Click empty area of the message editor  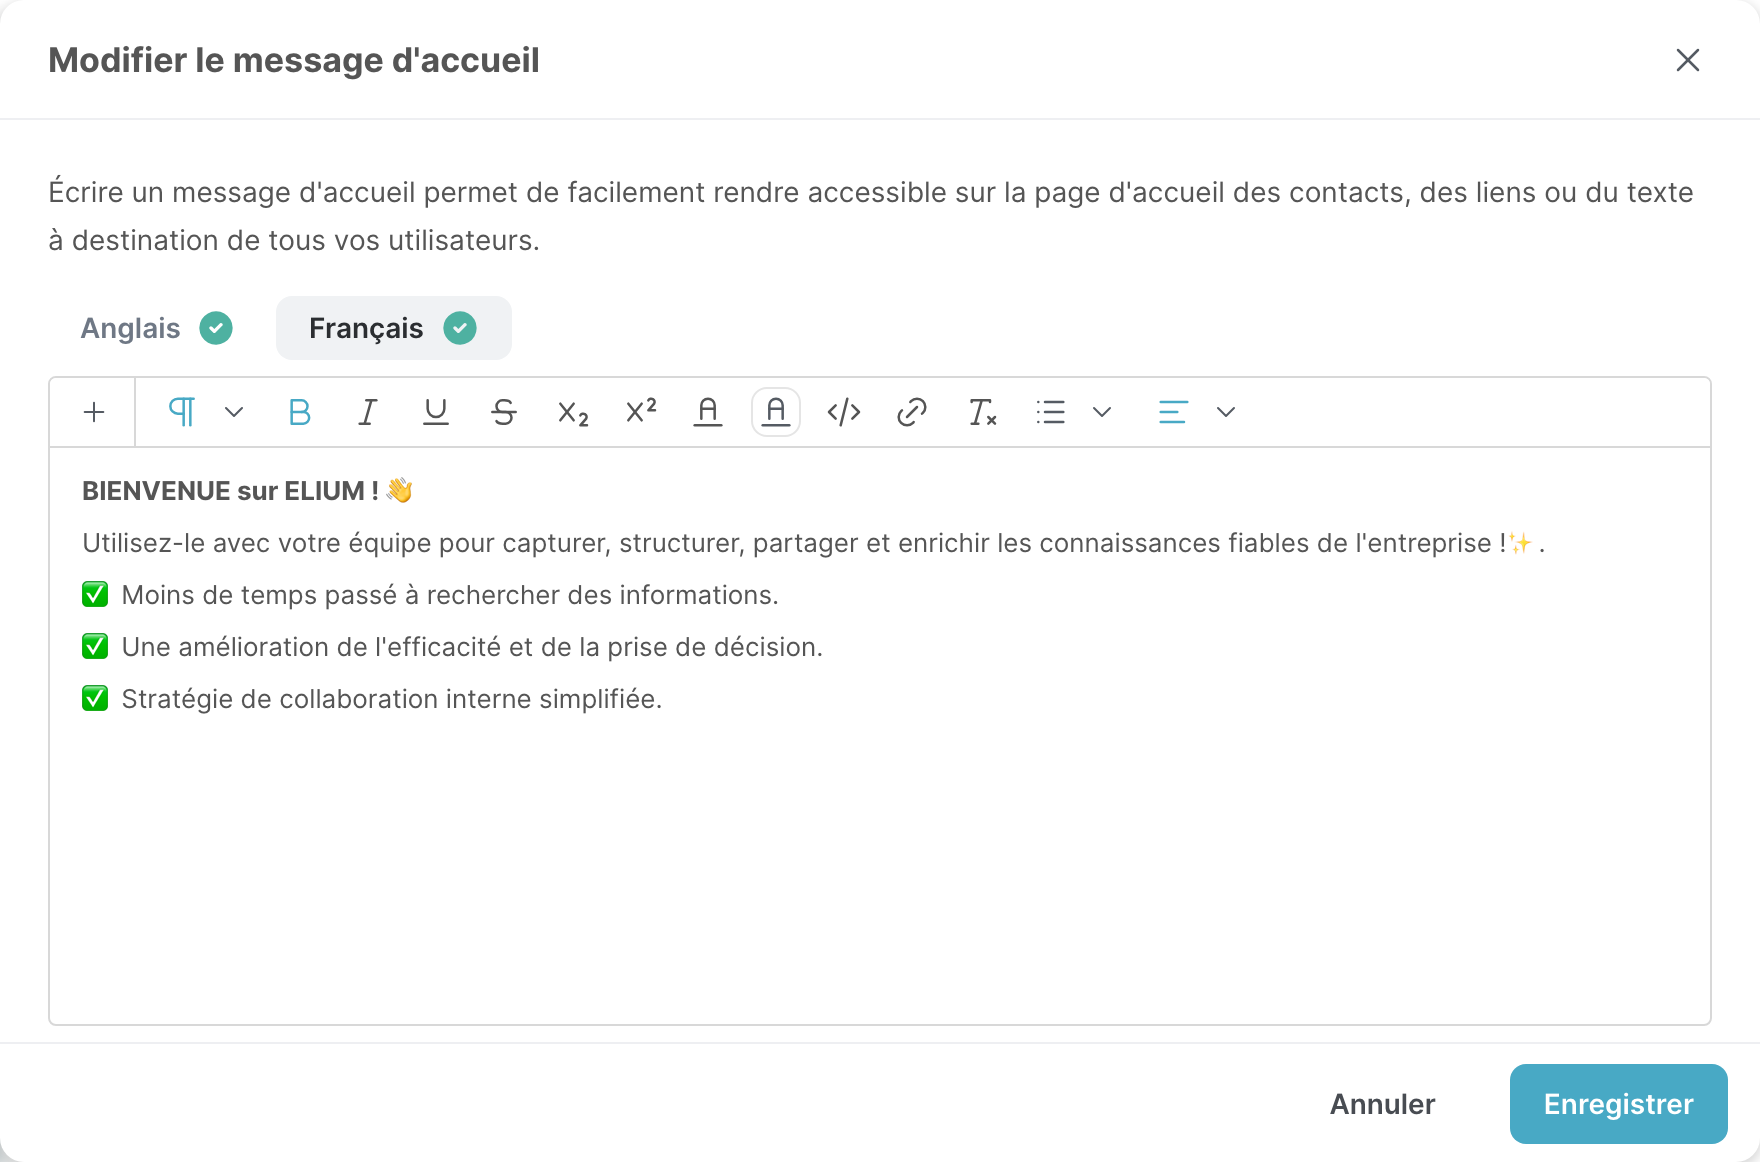click(x=880, y=870)
